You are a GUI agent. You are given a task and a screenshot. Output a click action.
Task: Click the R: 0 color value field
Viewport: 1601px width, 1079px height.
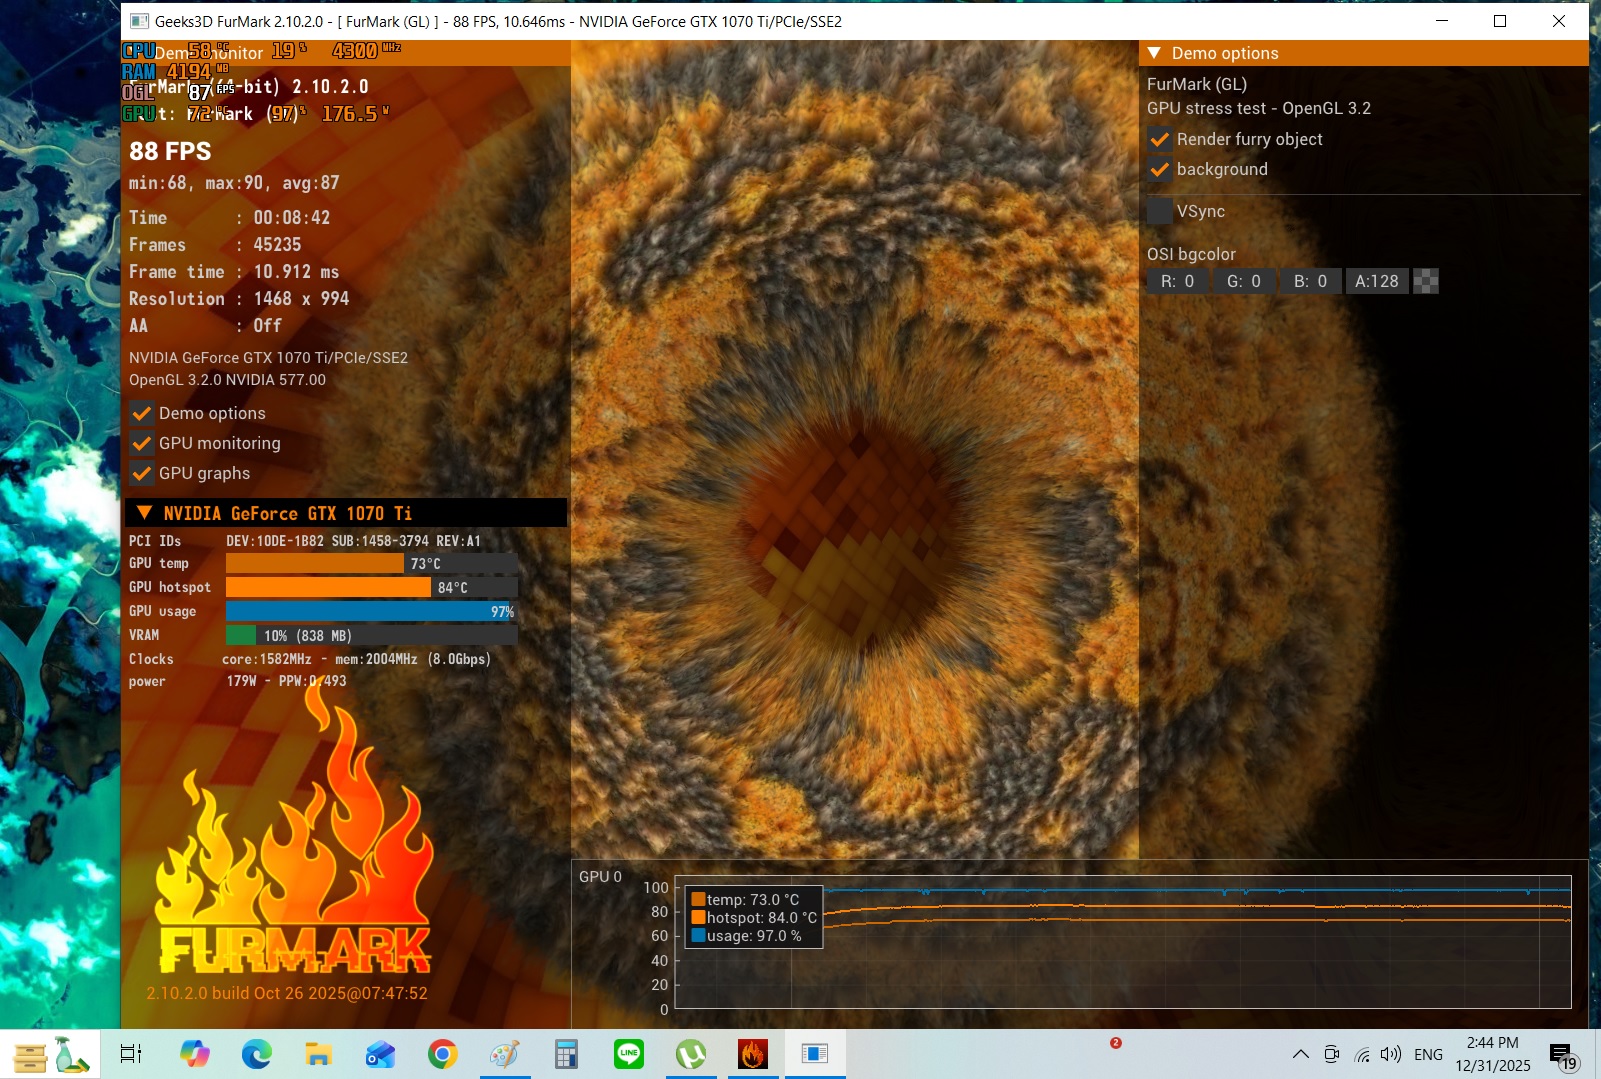pos(1177,282)
